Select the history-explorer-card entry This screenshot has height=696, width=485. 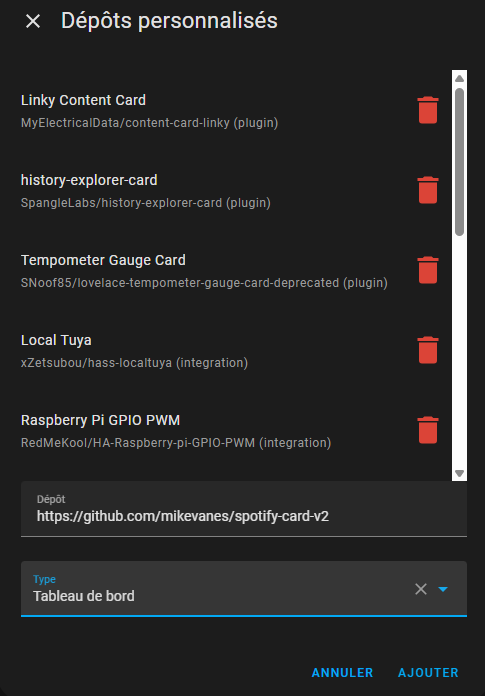tap(214, 190)
